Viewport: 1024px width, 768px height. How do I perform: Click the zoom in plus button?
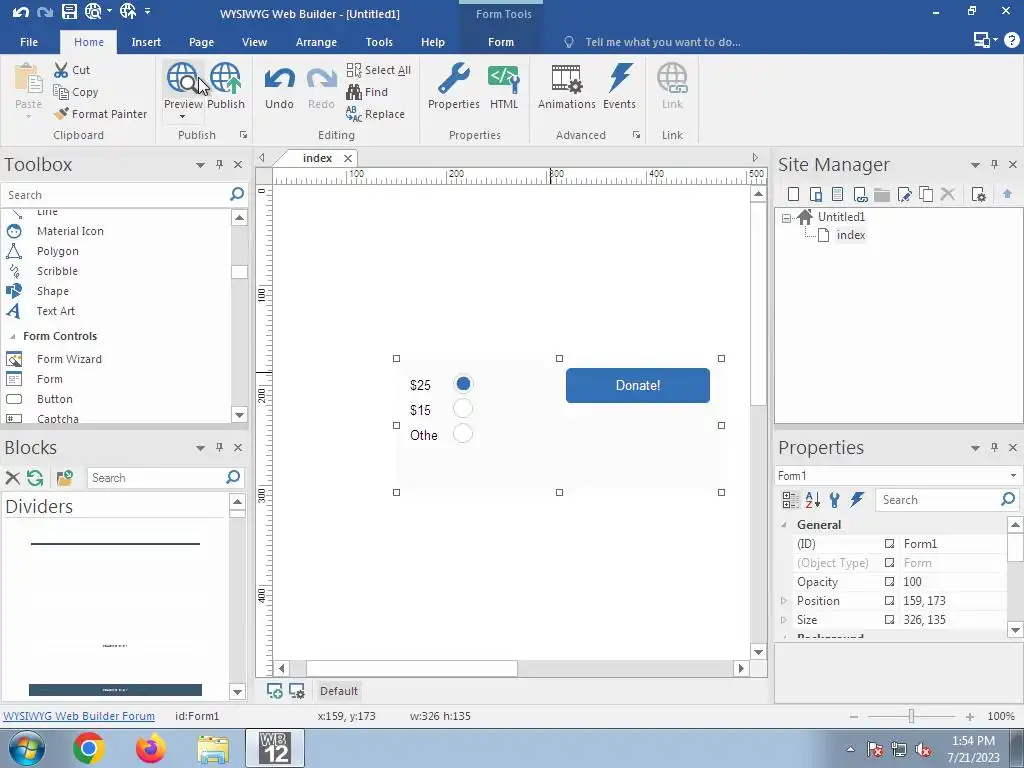(970, 716)
